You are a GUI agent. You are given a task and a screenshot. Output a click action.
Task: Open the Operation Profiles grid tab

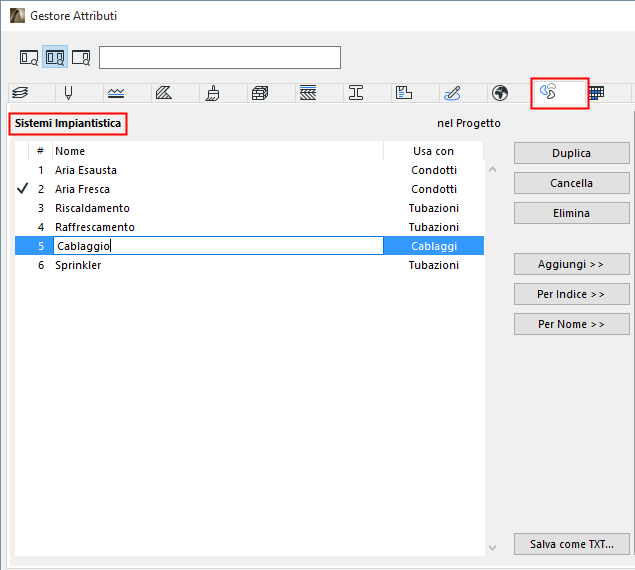click(x=597, y=93)
